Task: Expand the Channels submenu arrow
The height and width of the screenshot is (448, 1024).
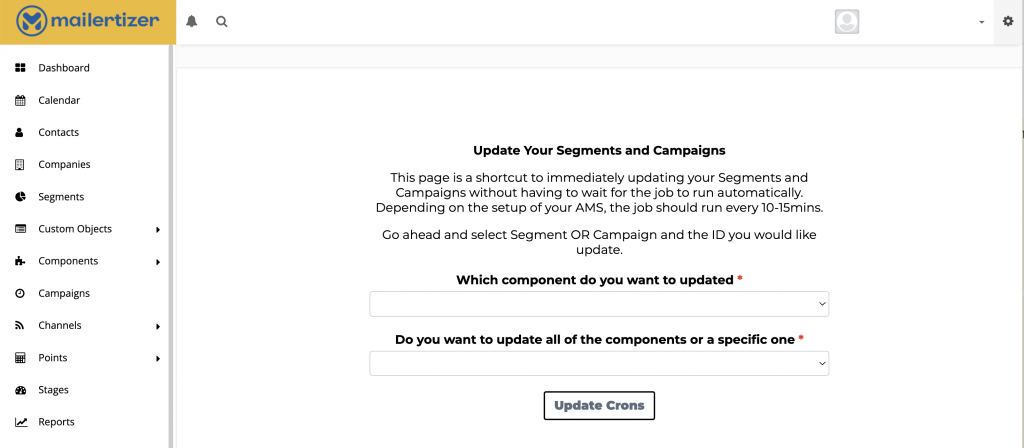Action: [158, 327]
